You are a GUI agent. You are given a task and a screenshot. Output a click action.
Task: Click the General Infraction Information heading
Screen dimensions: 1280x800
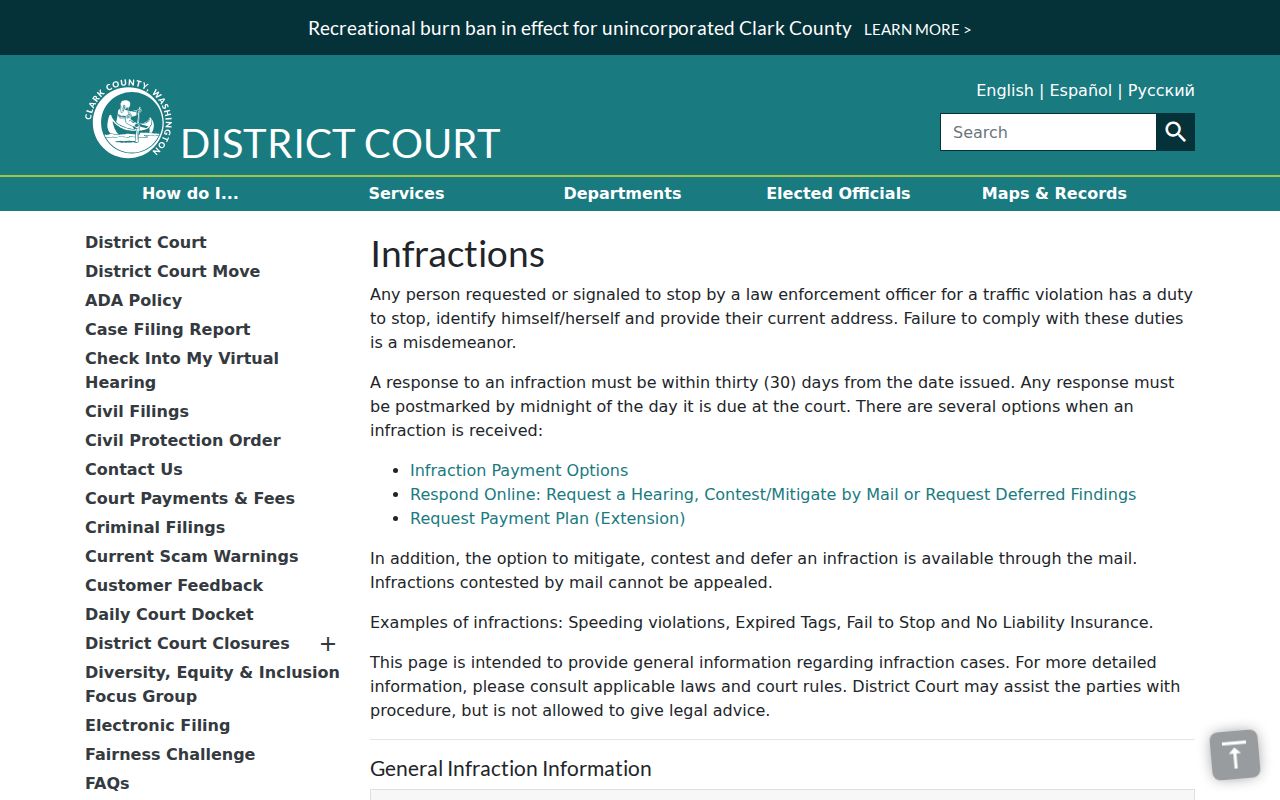pyautogui.click(x=510, y=768)
